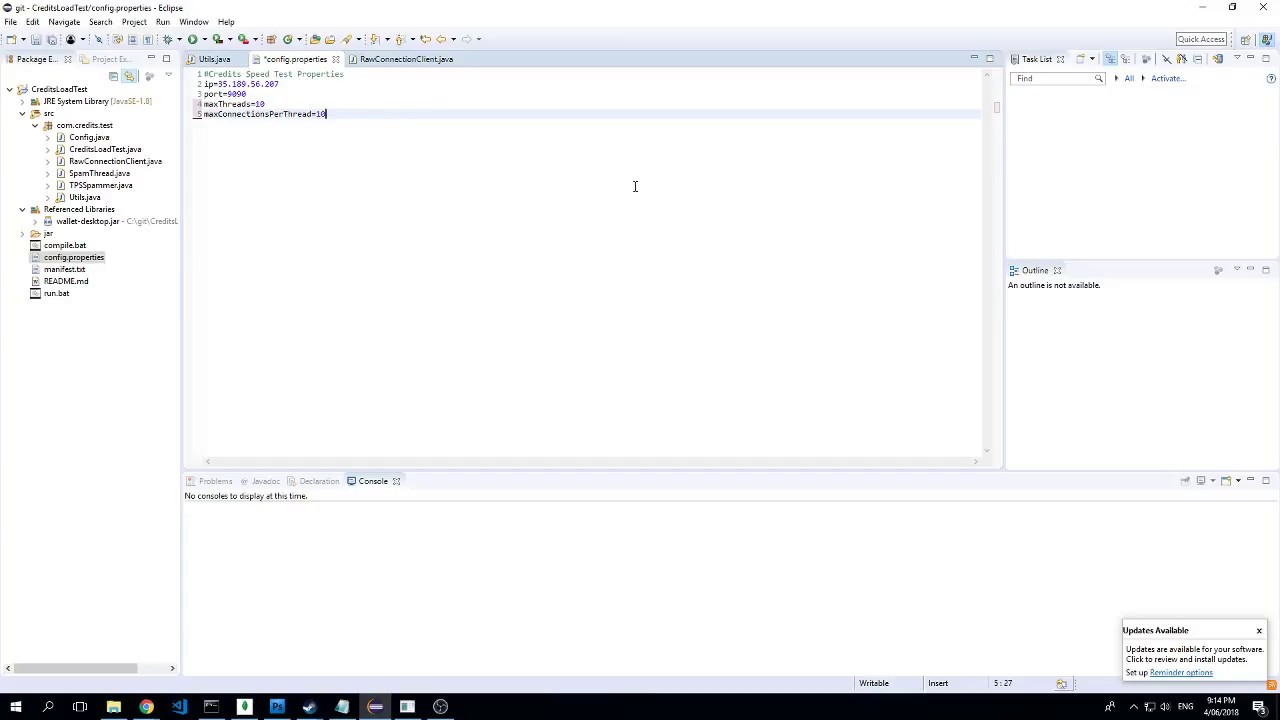Click the New Java Class icon
The image size is (1280, 720).
[x=288, y=39]
